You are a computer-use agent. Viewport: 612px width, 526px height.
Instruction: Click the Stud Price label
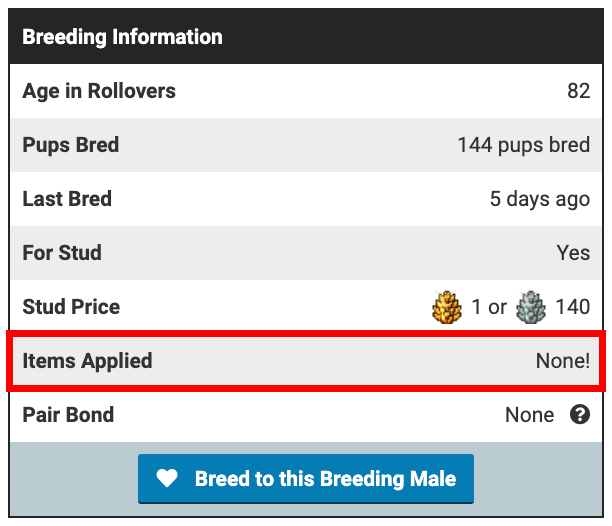click(x=71, y=307)
